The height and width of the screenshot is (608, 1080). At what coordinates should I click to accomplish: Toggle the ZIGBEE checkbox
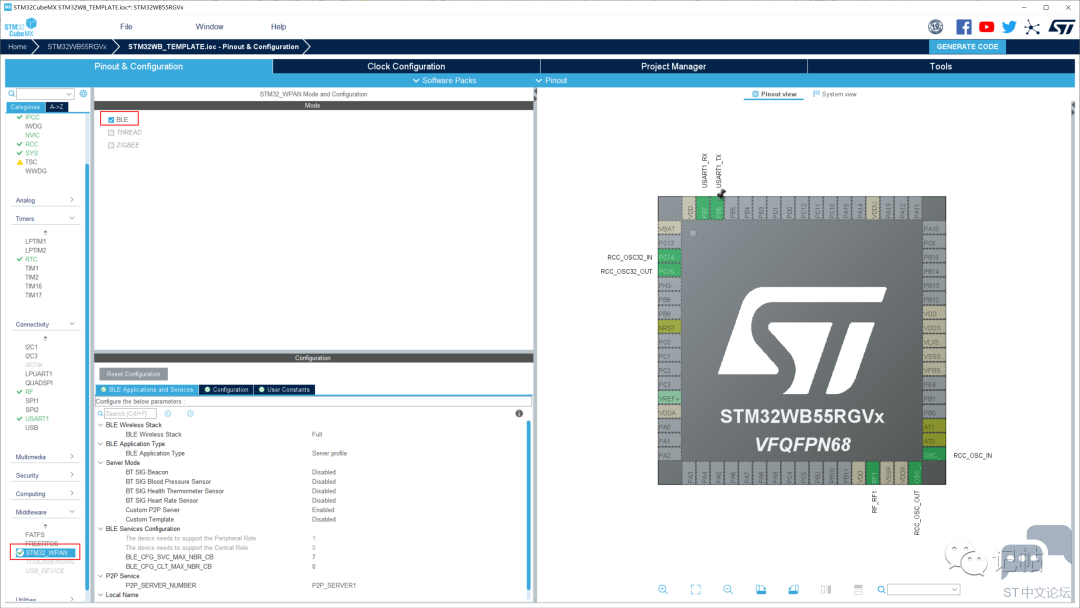coord(111,145)
